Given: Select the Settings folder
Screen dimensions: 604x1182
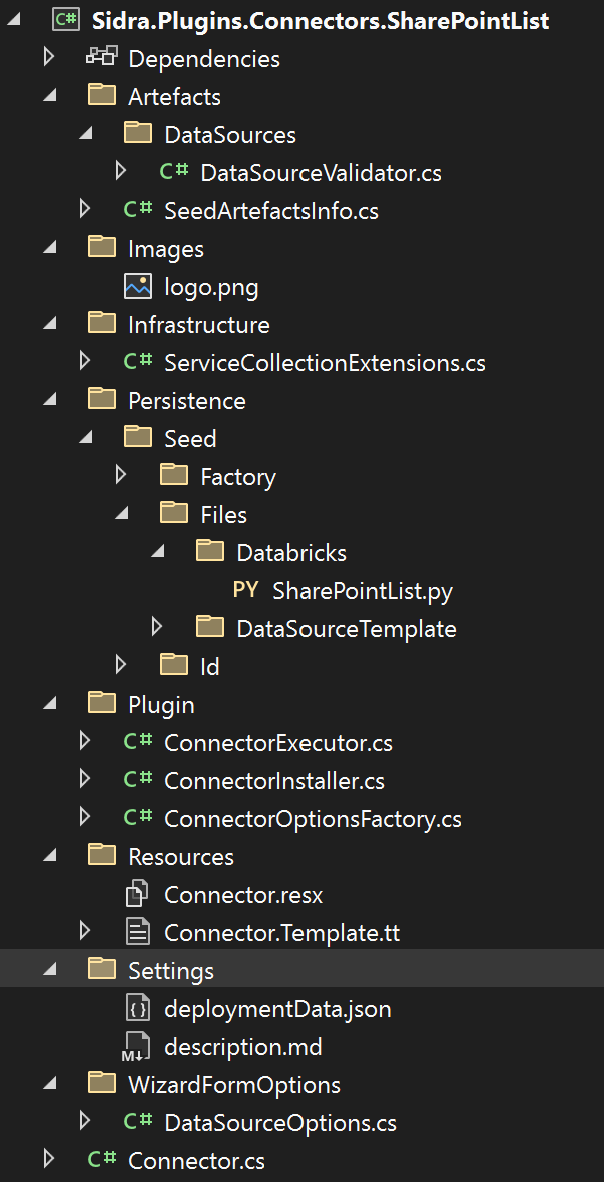Looking at the screenshot, I should 170,970.
